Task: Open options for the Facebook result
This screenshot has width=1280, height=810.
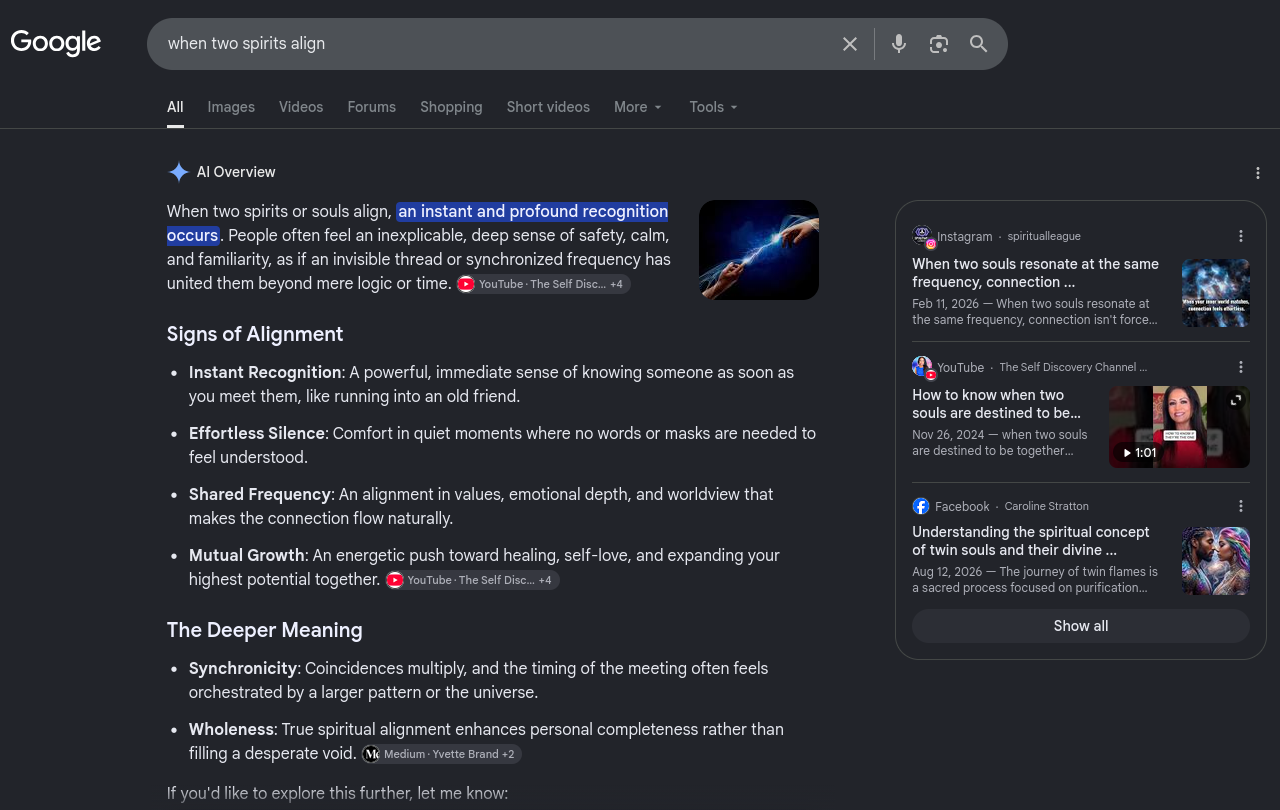Action: (1241, 506)
